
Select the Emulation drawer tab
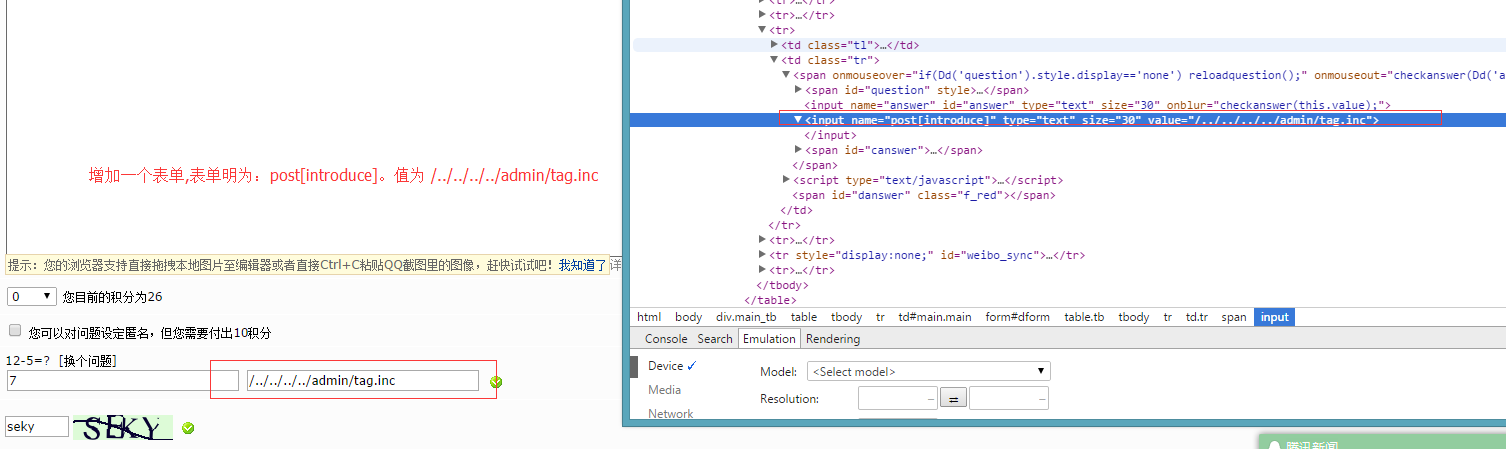click(x=769, y=339)
